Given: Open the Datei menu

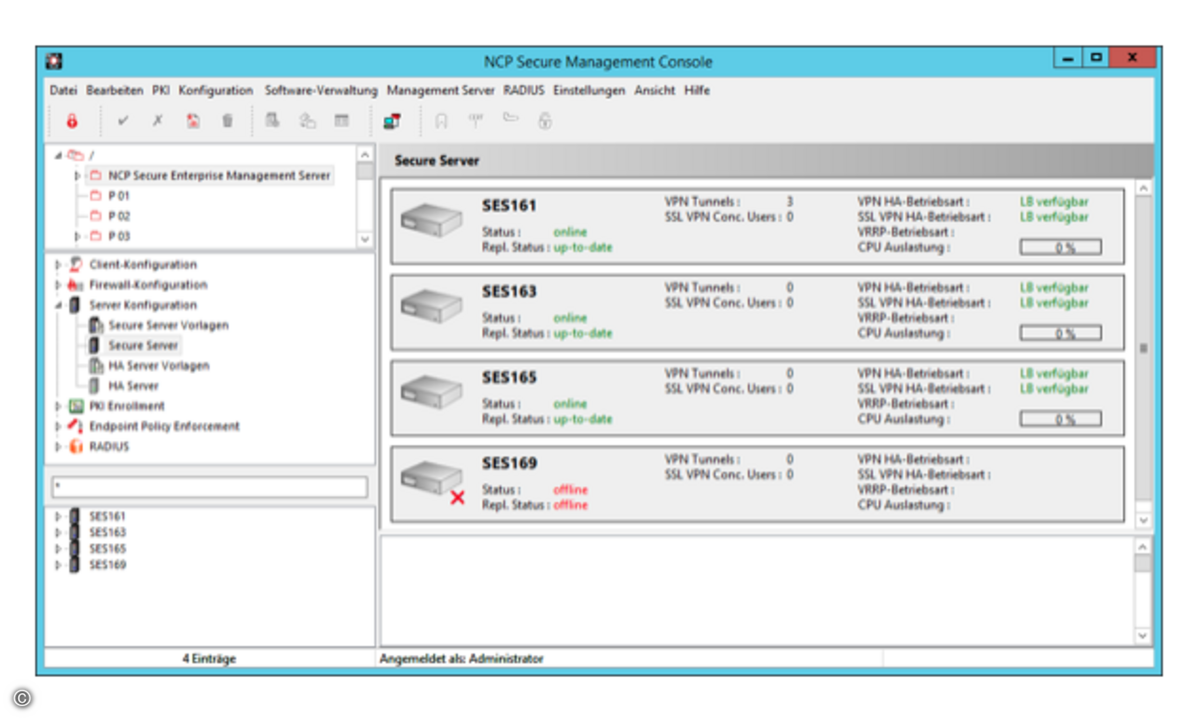Looking at the screenshot, I should [63, 90].
